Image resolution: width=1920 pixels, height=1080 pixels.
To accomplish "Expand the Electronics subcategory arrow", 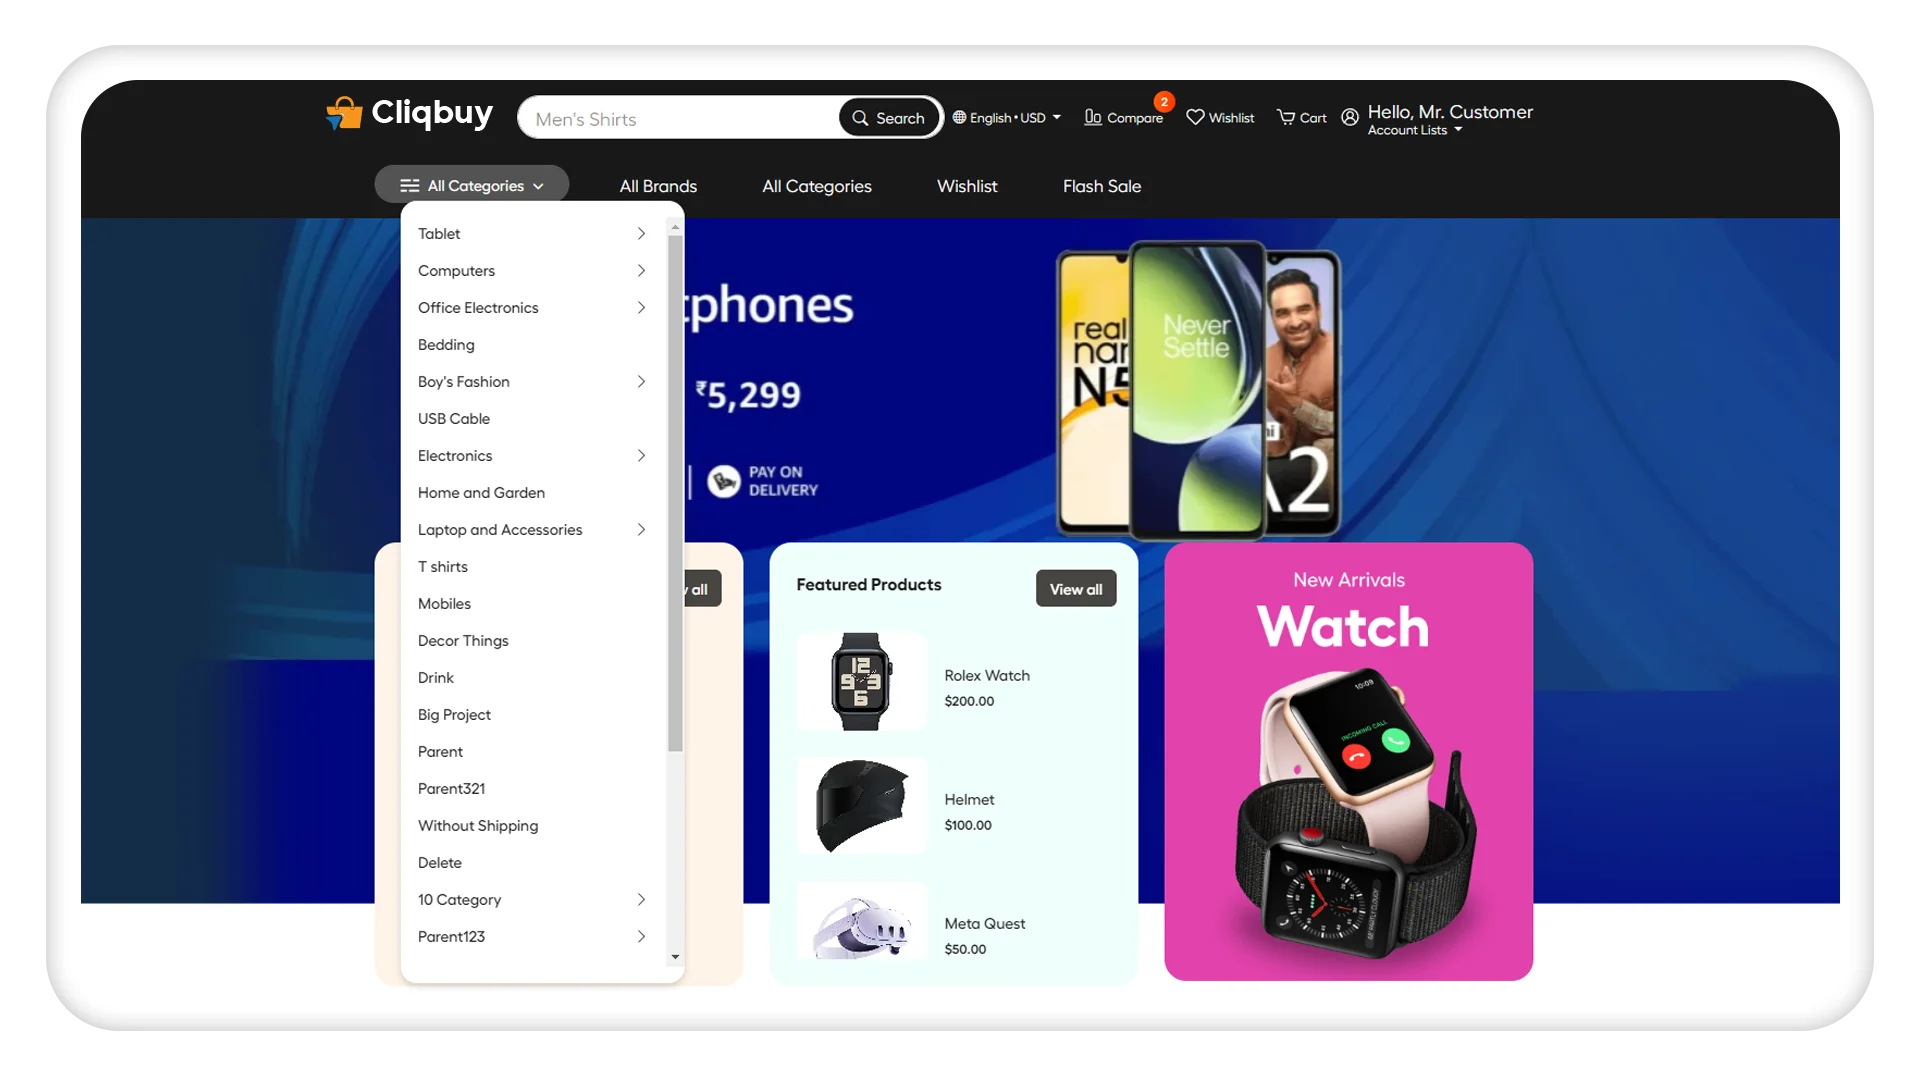I will 641,455.
